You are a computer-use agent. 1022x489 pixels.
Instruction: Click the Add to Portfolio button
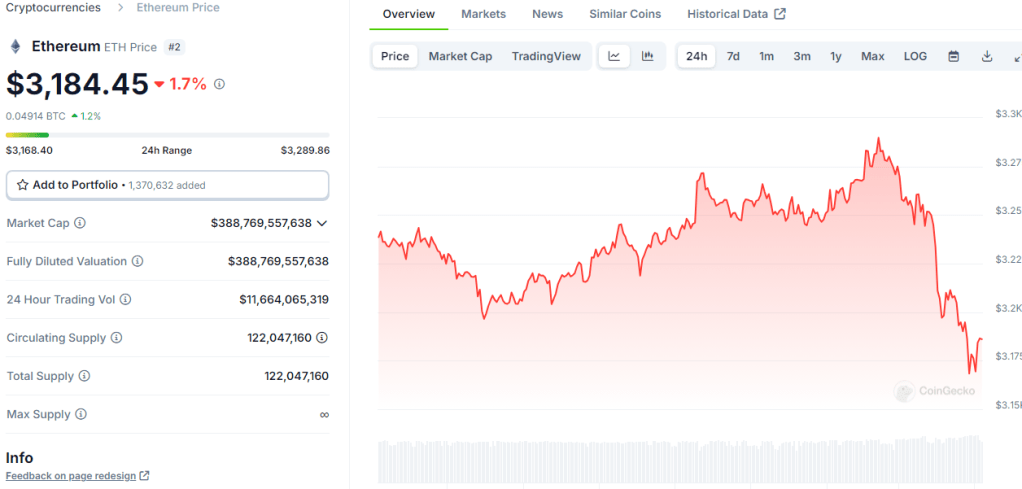[x=167, y=185]
